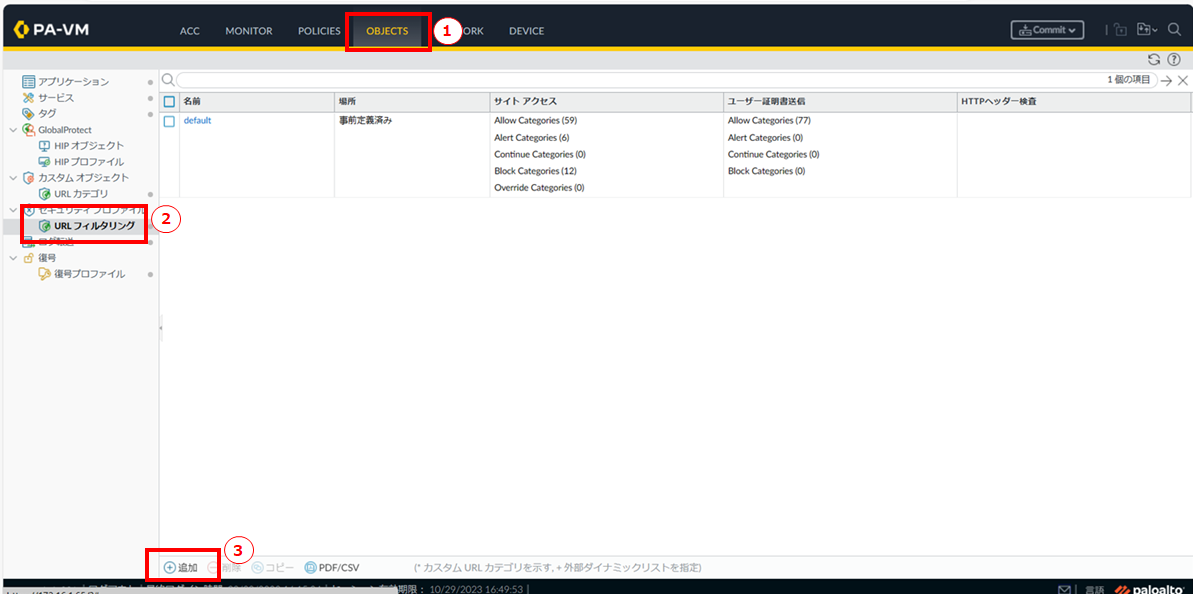Collapse the GlobalProtect tree node
The width and height of the screenshot is (1193, 594).
pyautogui.click(x=13, y=130)
